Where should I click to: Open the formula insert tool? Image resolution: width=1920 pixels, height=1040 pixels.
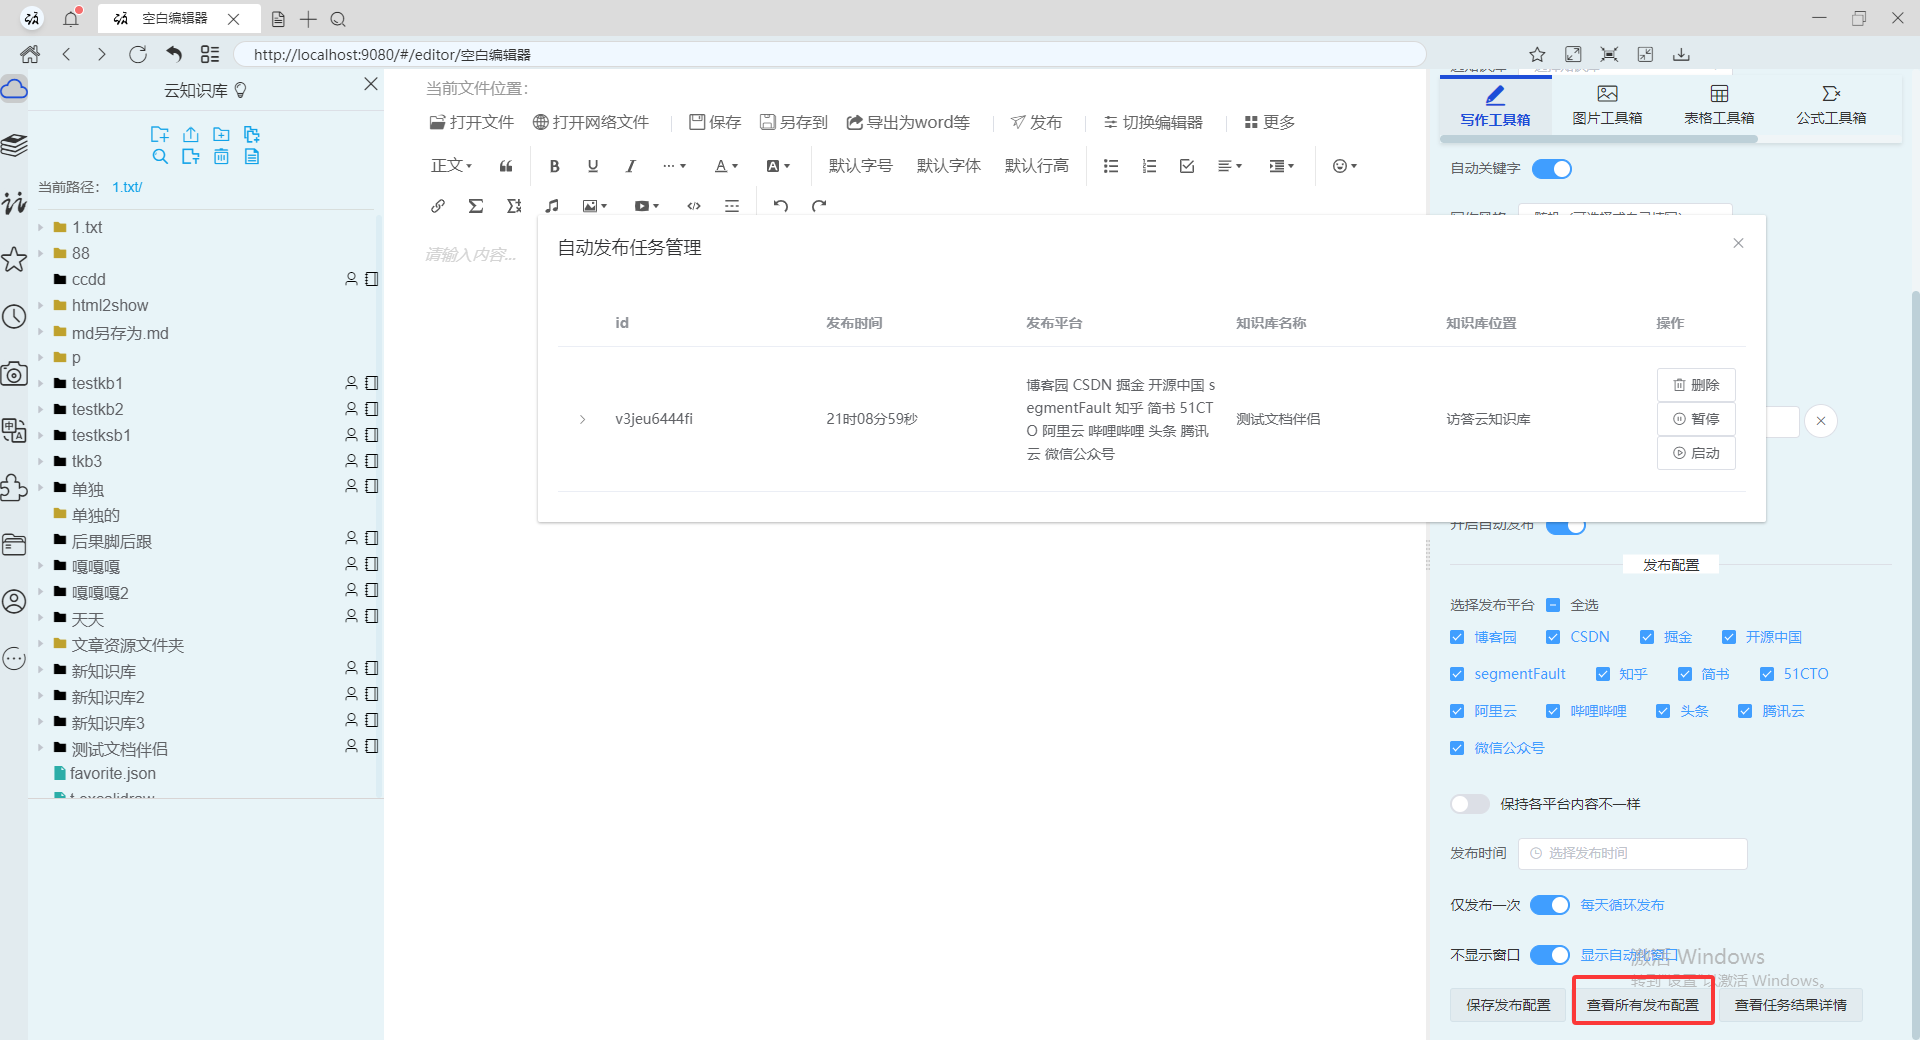(476, 206)
